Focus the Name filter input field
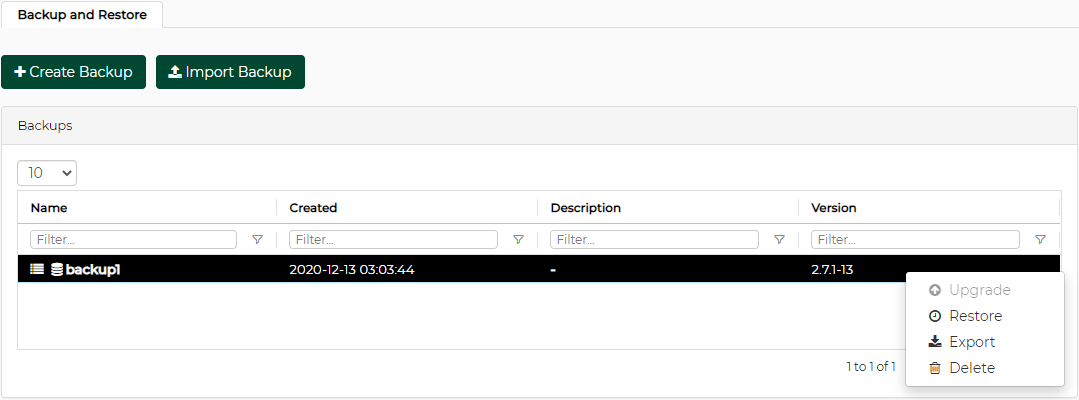 (133, 240)
